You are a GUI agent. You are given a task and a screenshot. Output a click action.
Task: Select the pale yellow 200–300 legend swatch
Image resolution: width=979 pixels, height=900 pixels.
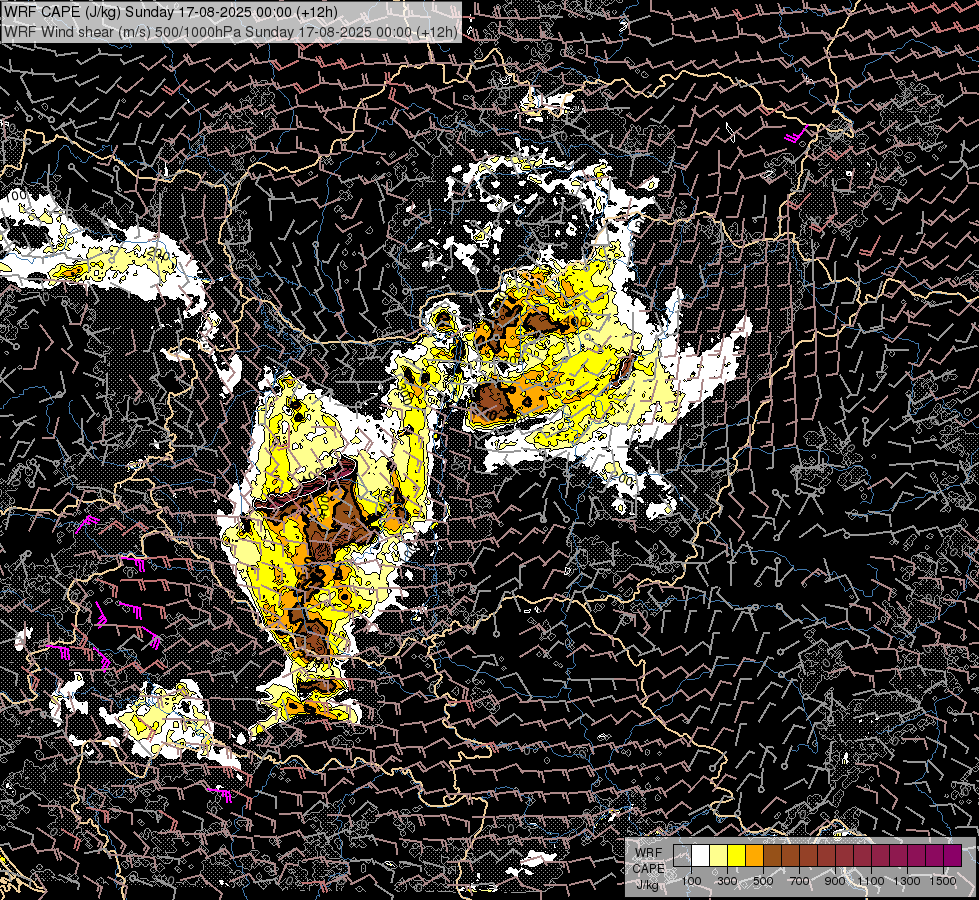pyautogui.click(x=719, y=855)
